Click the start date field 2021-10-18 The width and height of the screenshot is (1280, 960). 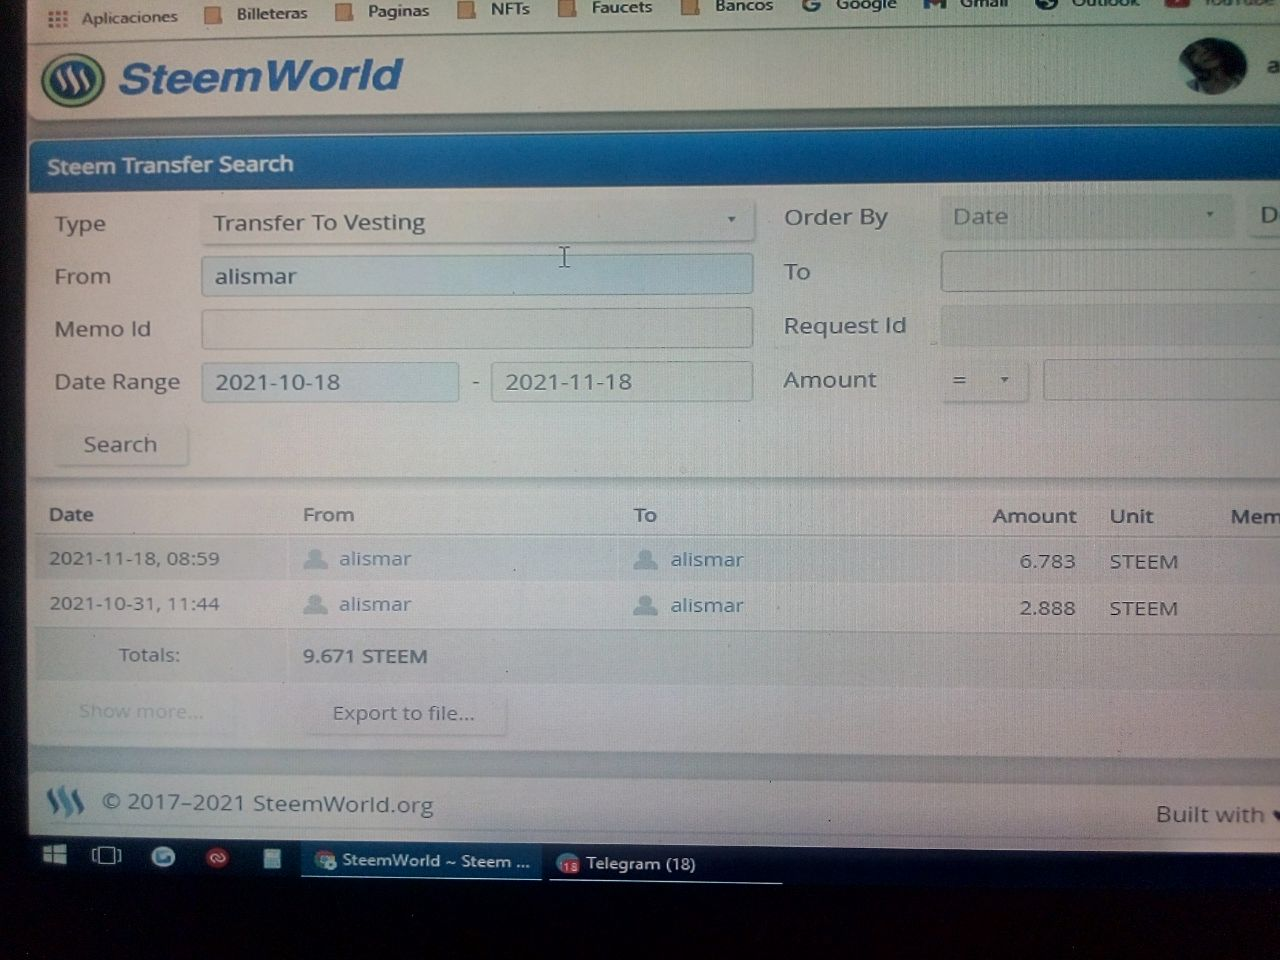tap(330, 382)
